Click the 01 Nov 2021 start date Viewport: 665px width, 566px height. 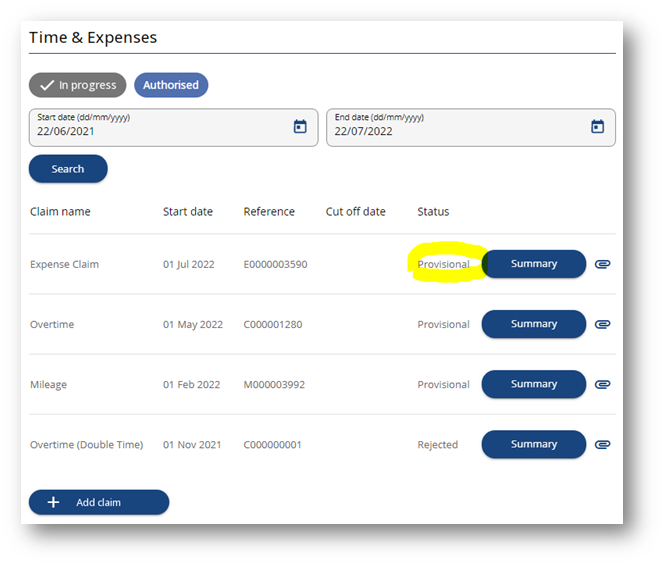pyautogui.click(x=192, y=445)
